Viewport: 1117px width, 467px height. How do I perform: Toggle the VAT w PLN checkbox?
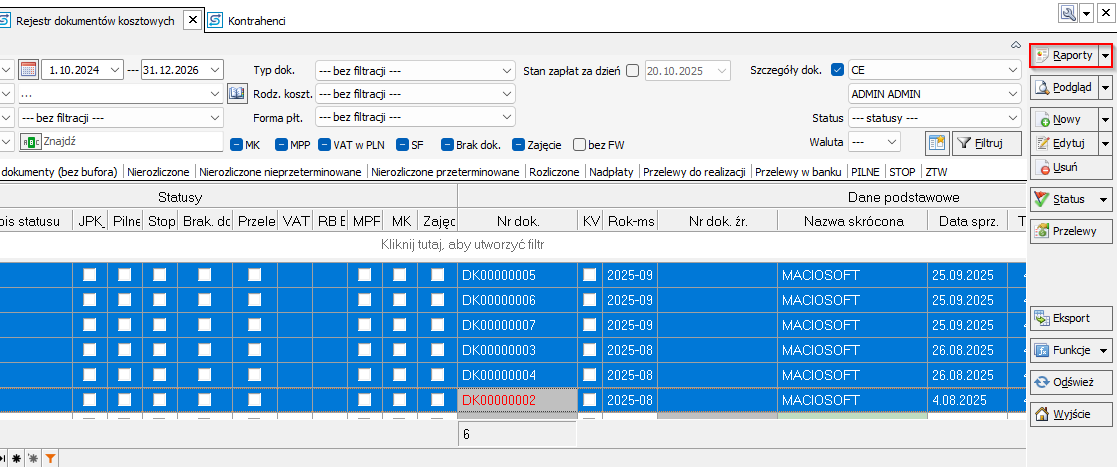click(325, 145)
